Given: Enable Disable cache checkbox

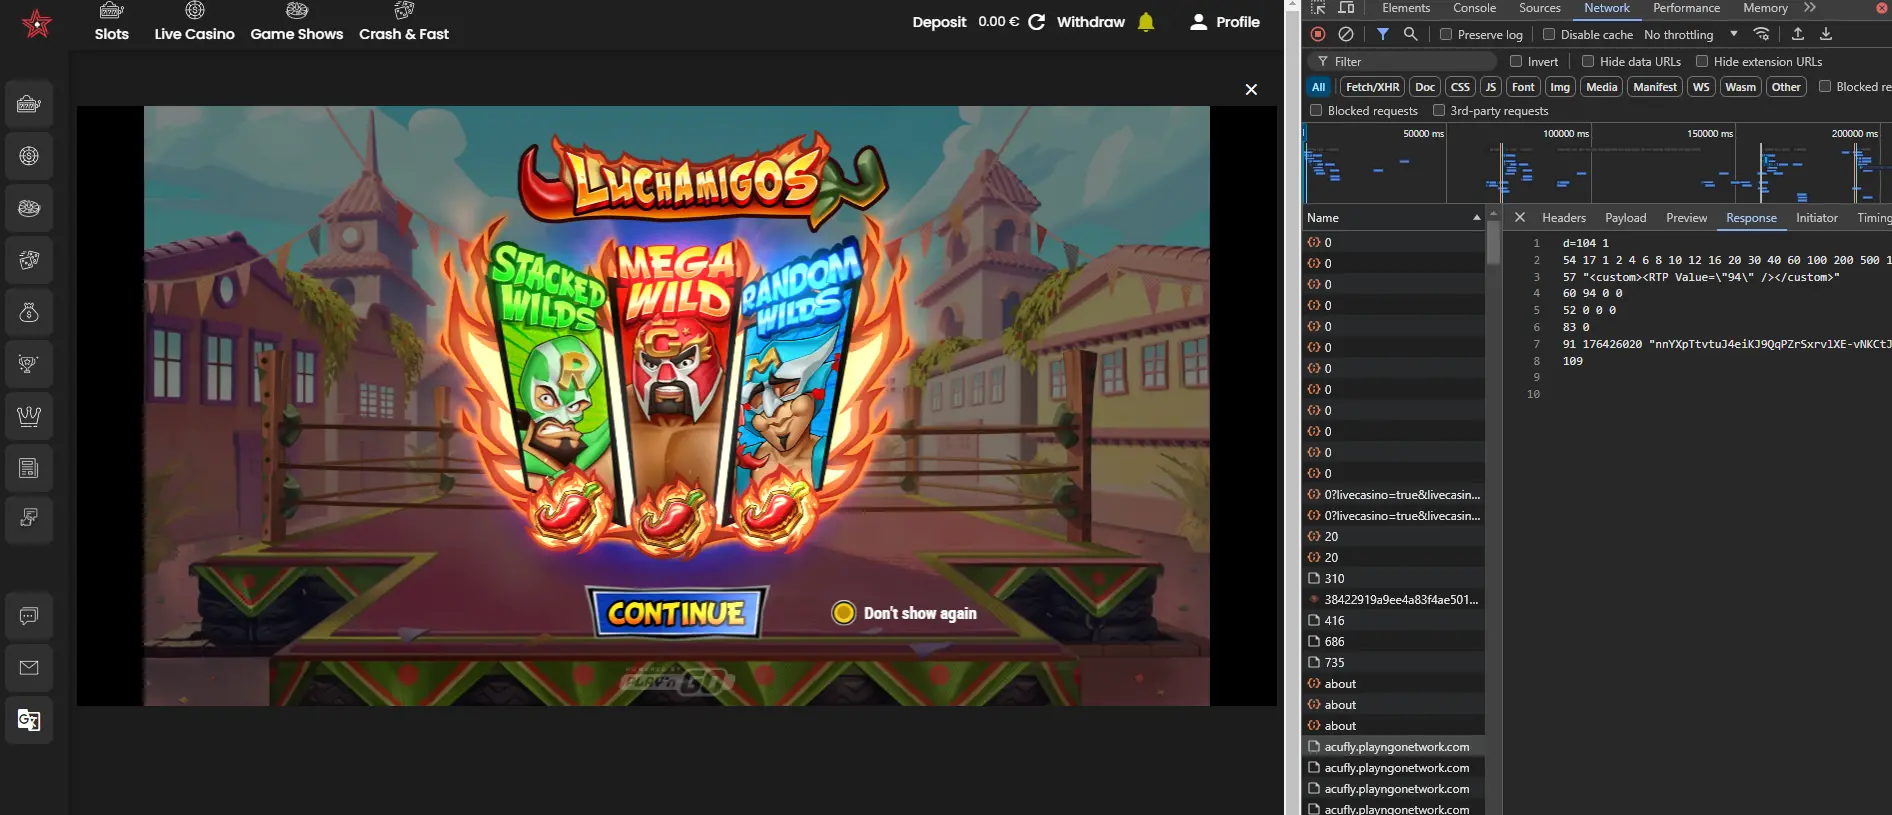Looking at the screenshot, I should tap(1549, 34).
